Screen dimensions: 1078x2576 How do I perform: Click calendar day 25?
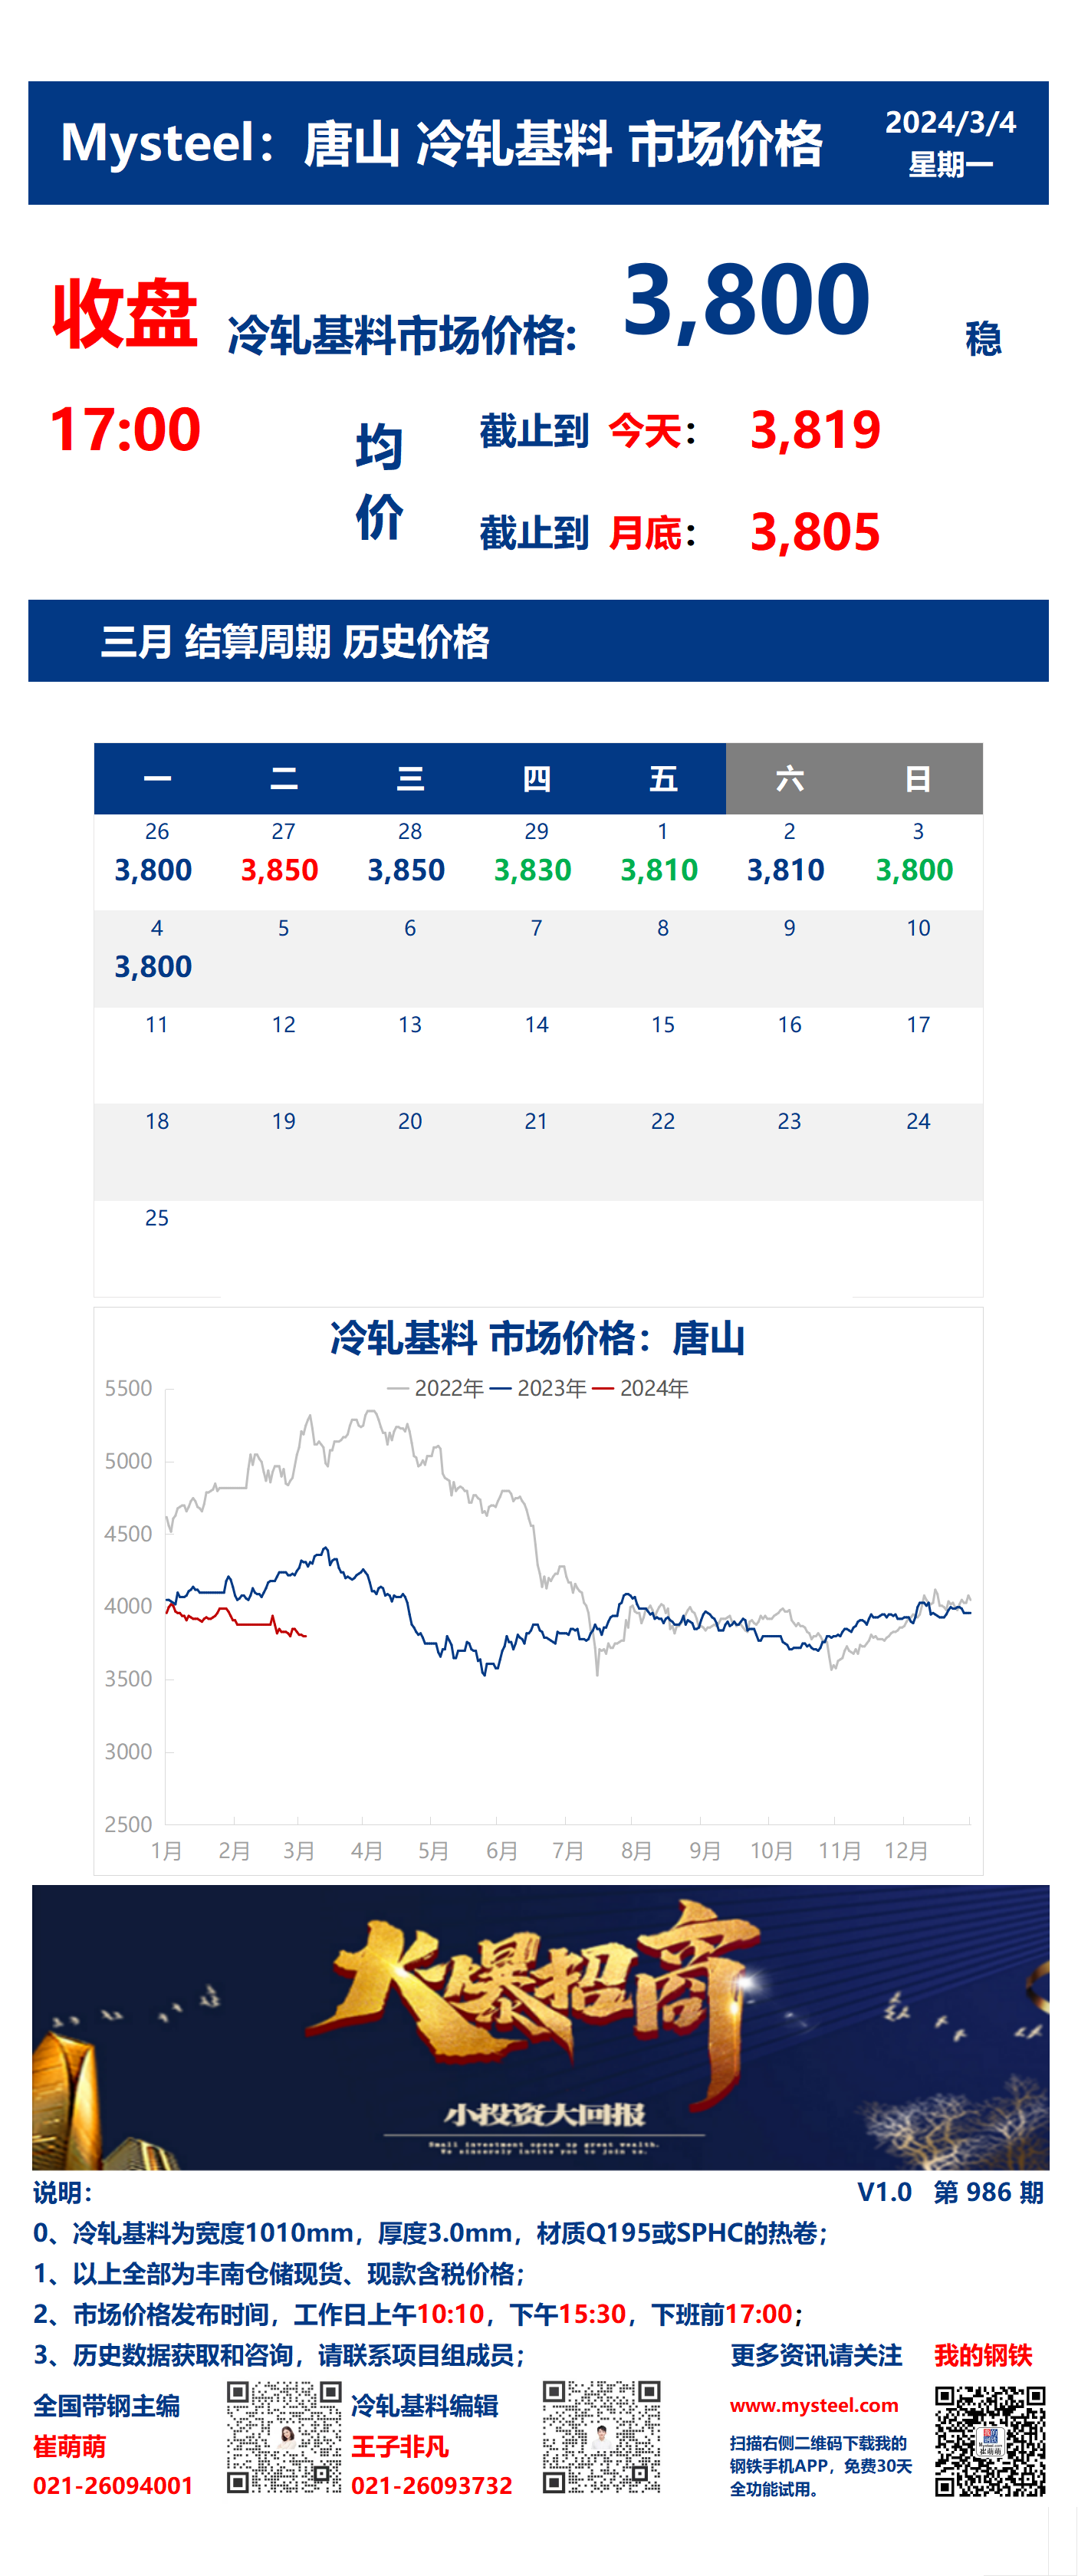click(157, 1218)
